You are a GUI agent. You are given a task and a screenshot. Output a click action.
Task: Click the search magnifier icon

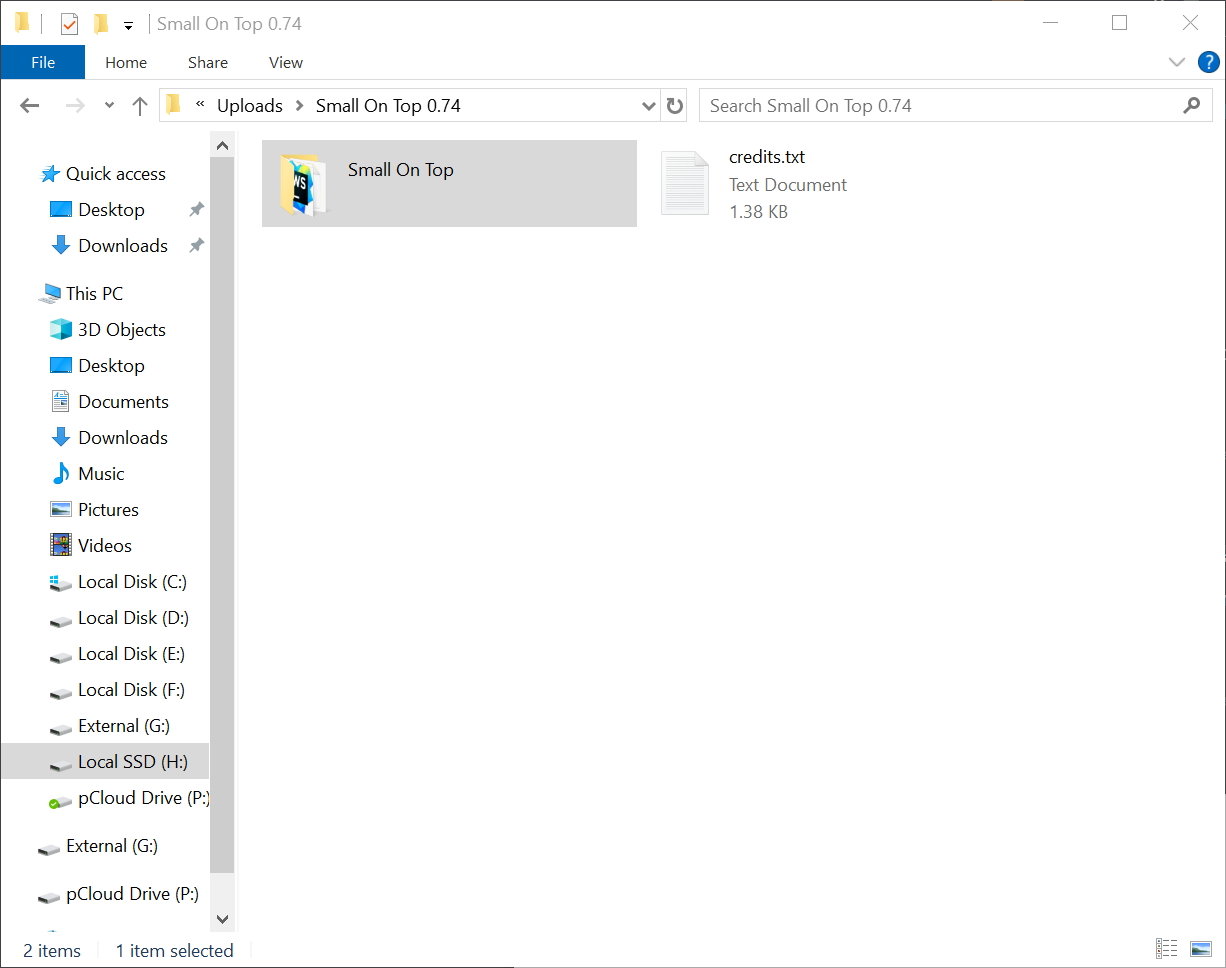click(x=1191, y=106)
